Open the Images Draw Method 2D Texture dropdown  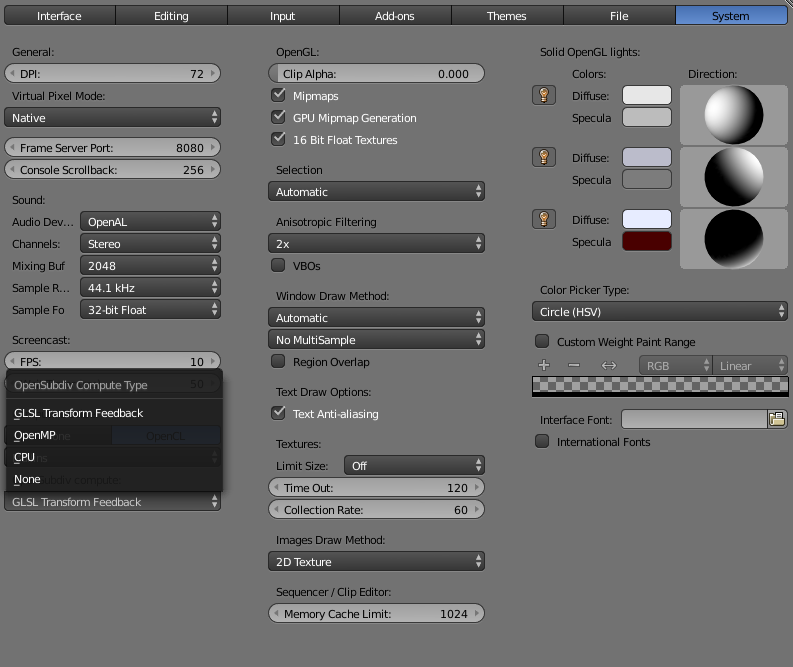[376, 561]
